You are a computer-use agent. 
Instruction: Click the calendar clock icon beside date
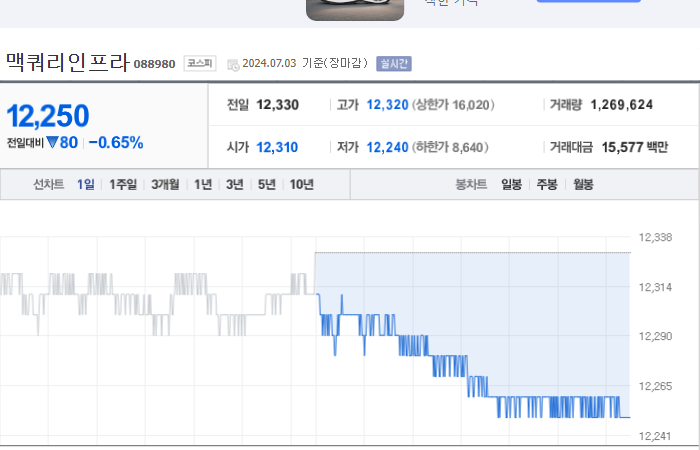tap(233, 65)
